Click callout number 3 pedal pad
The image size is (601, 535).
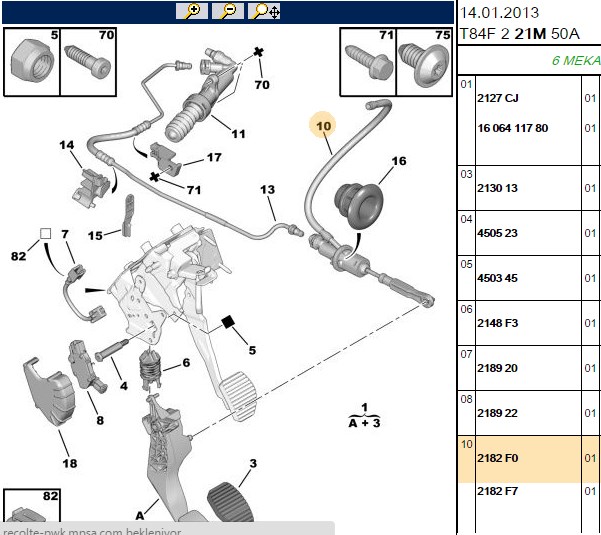coord(253,463)
